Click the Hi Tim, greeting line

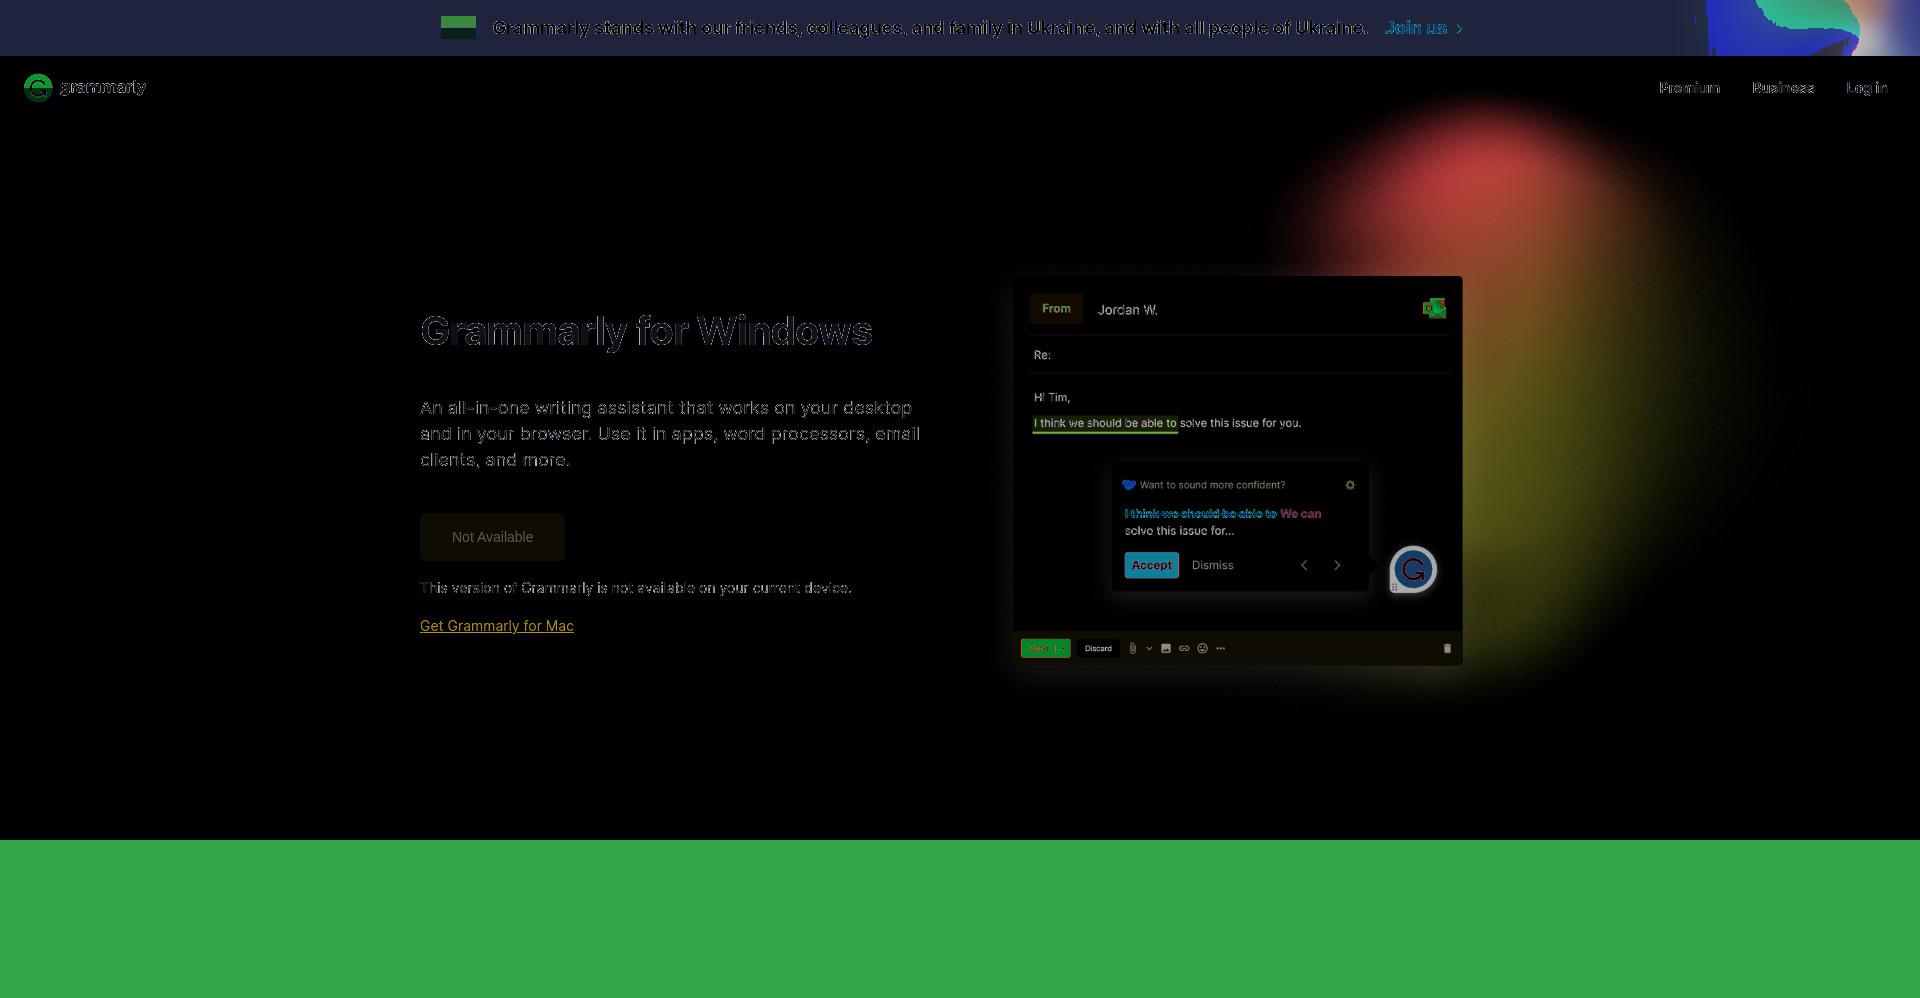pos(1052,398)
